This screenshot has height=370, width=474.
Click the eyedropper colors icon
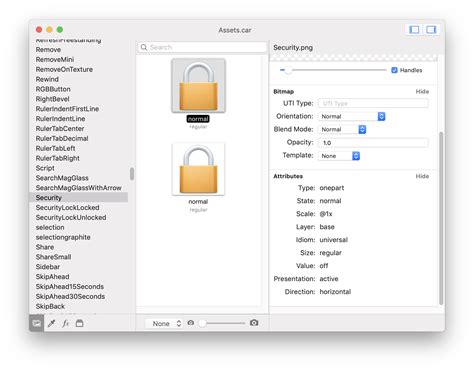(x=51, y=323)
